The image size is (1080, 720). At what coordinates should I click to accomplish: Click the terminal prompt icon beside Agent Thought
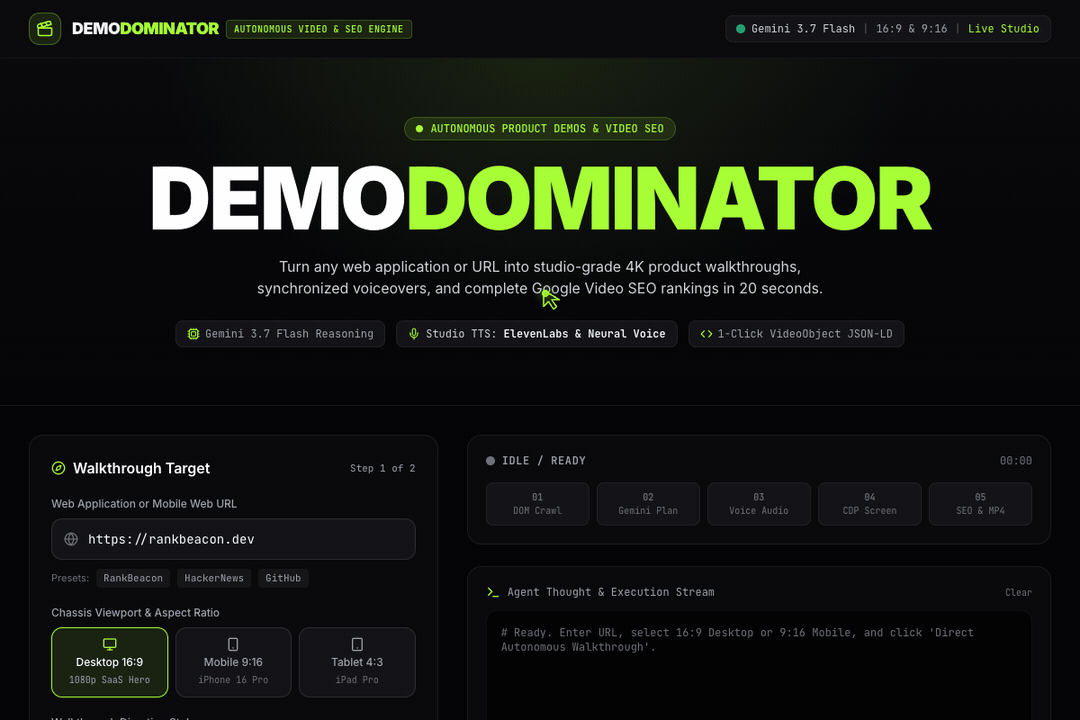(x=492, y=592)
